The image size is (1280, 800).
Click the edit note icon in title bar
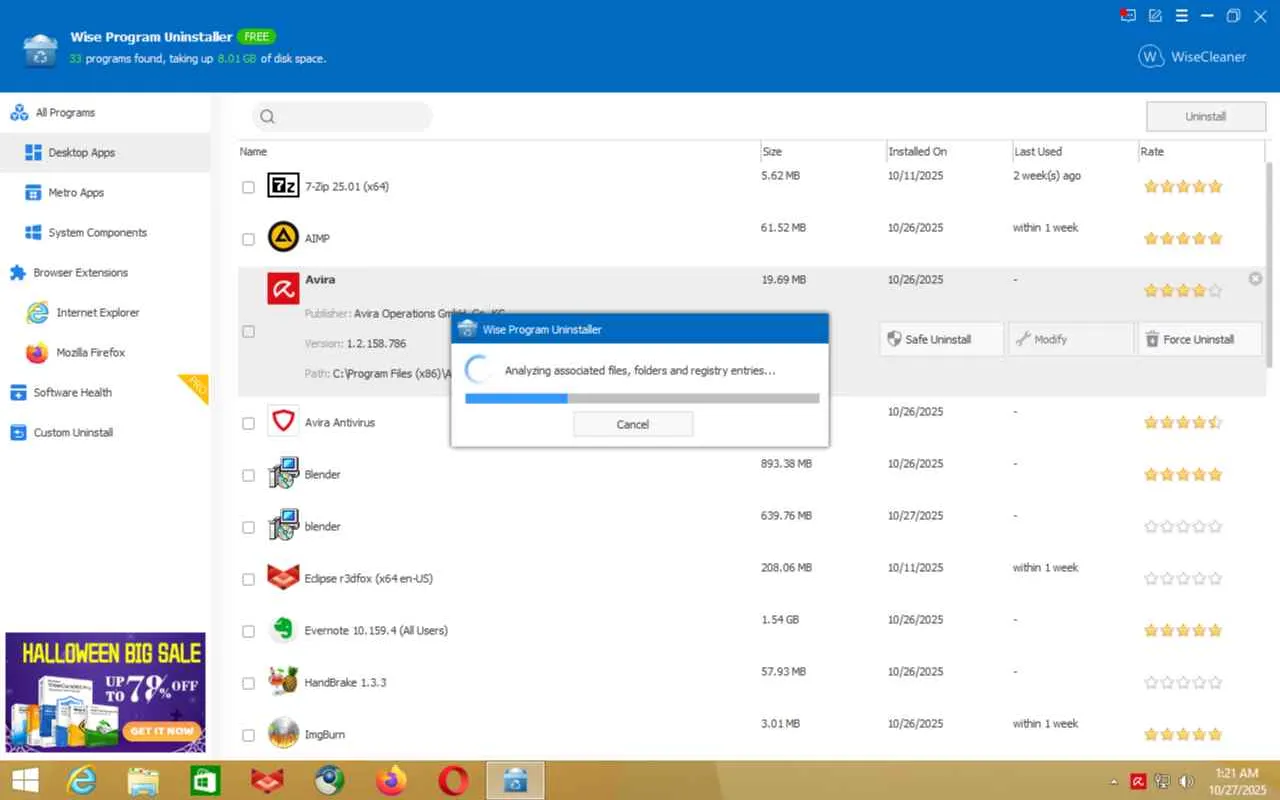click(x=1155, y=15)
